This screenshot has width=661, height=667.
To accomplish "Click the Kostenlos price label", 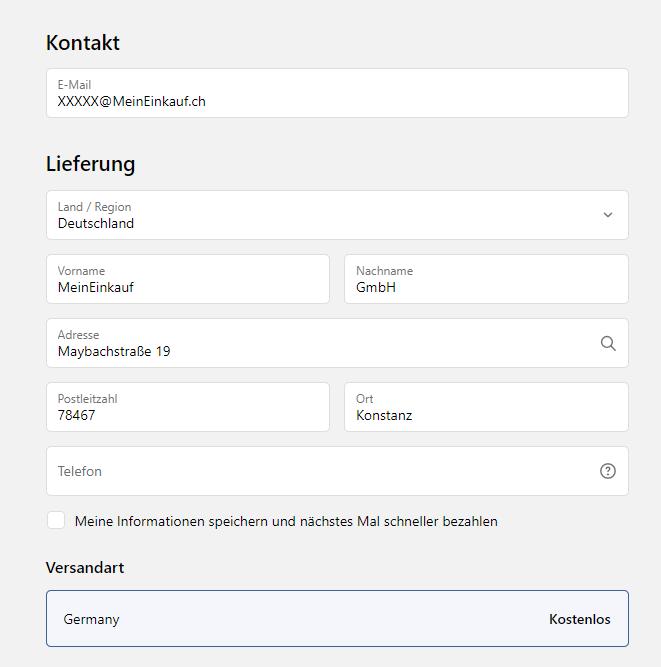I will tap(579, 619).
